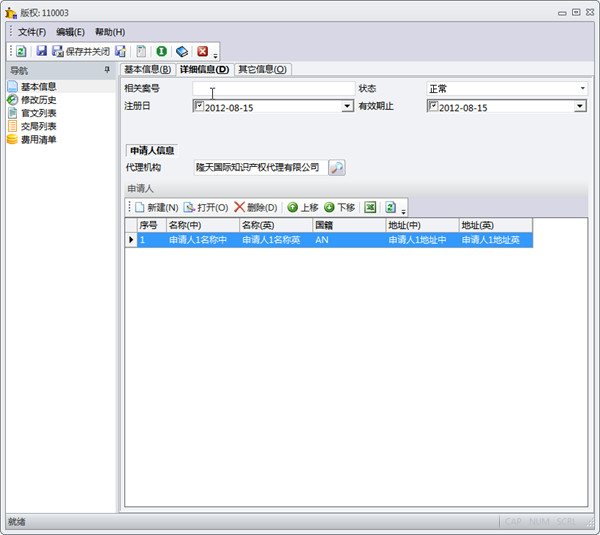
Task: Toggle the pin icon on 导航 panel
Action: 107,70
